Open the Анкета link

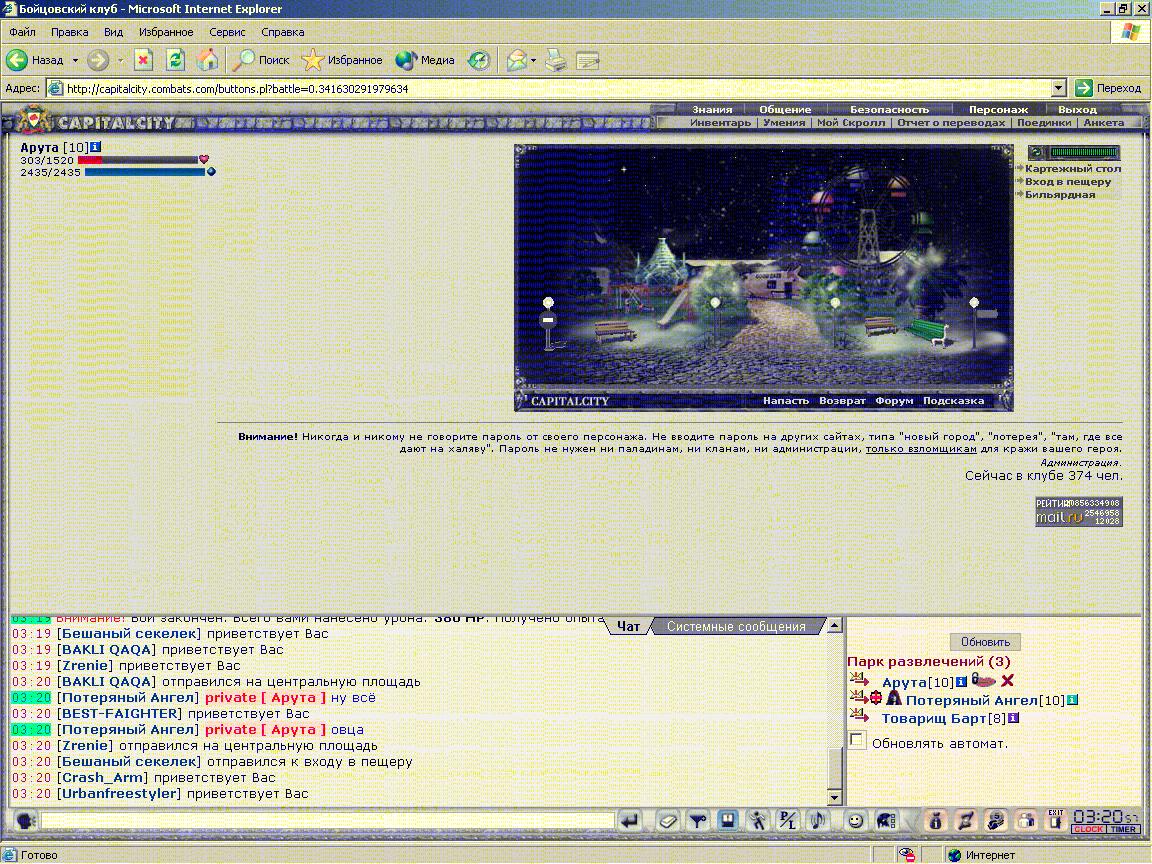click(x=1104, y=123)
